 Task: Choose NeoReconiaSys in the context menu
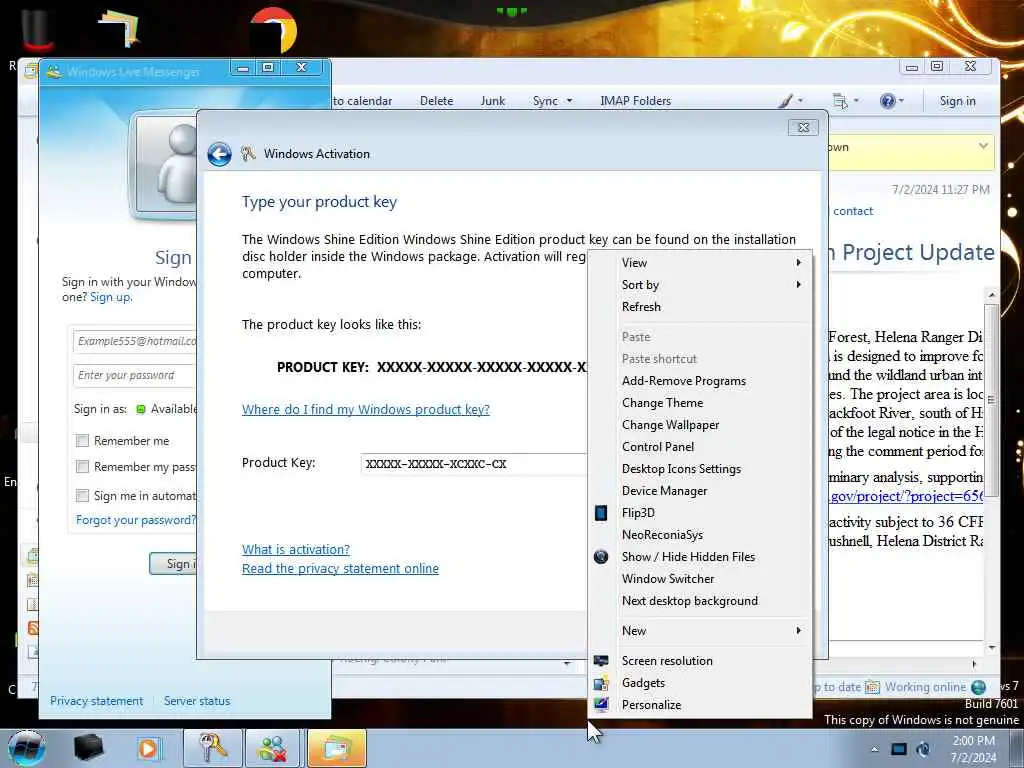click(x=662, y=535)
